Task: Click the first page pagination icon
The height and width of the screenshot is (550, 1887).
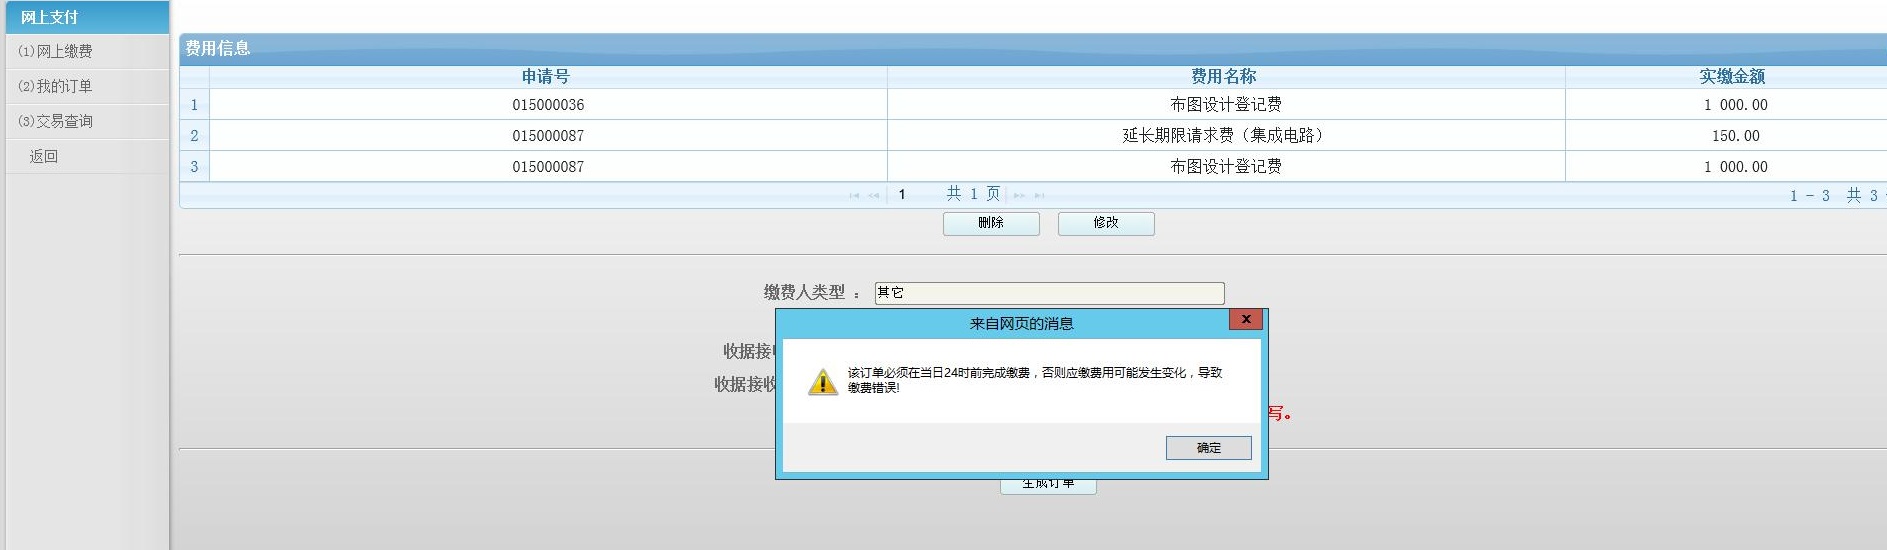Action: [x=854, y=196]
